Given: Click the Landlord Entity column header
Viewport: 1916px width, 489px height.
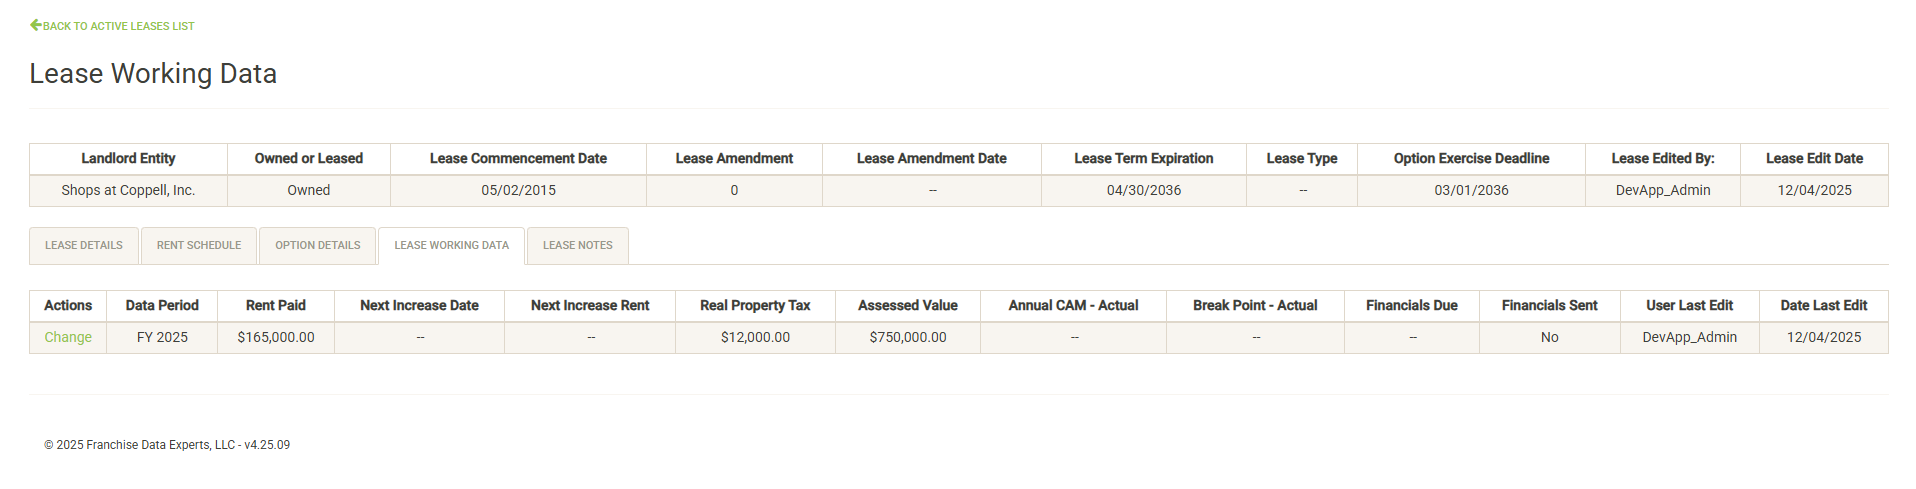Looking at the screenshot, I should tap(128, 158).
